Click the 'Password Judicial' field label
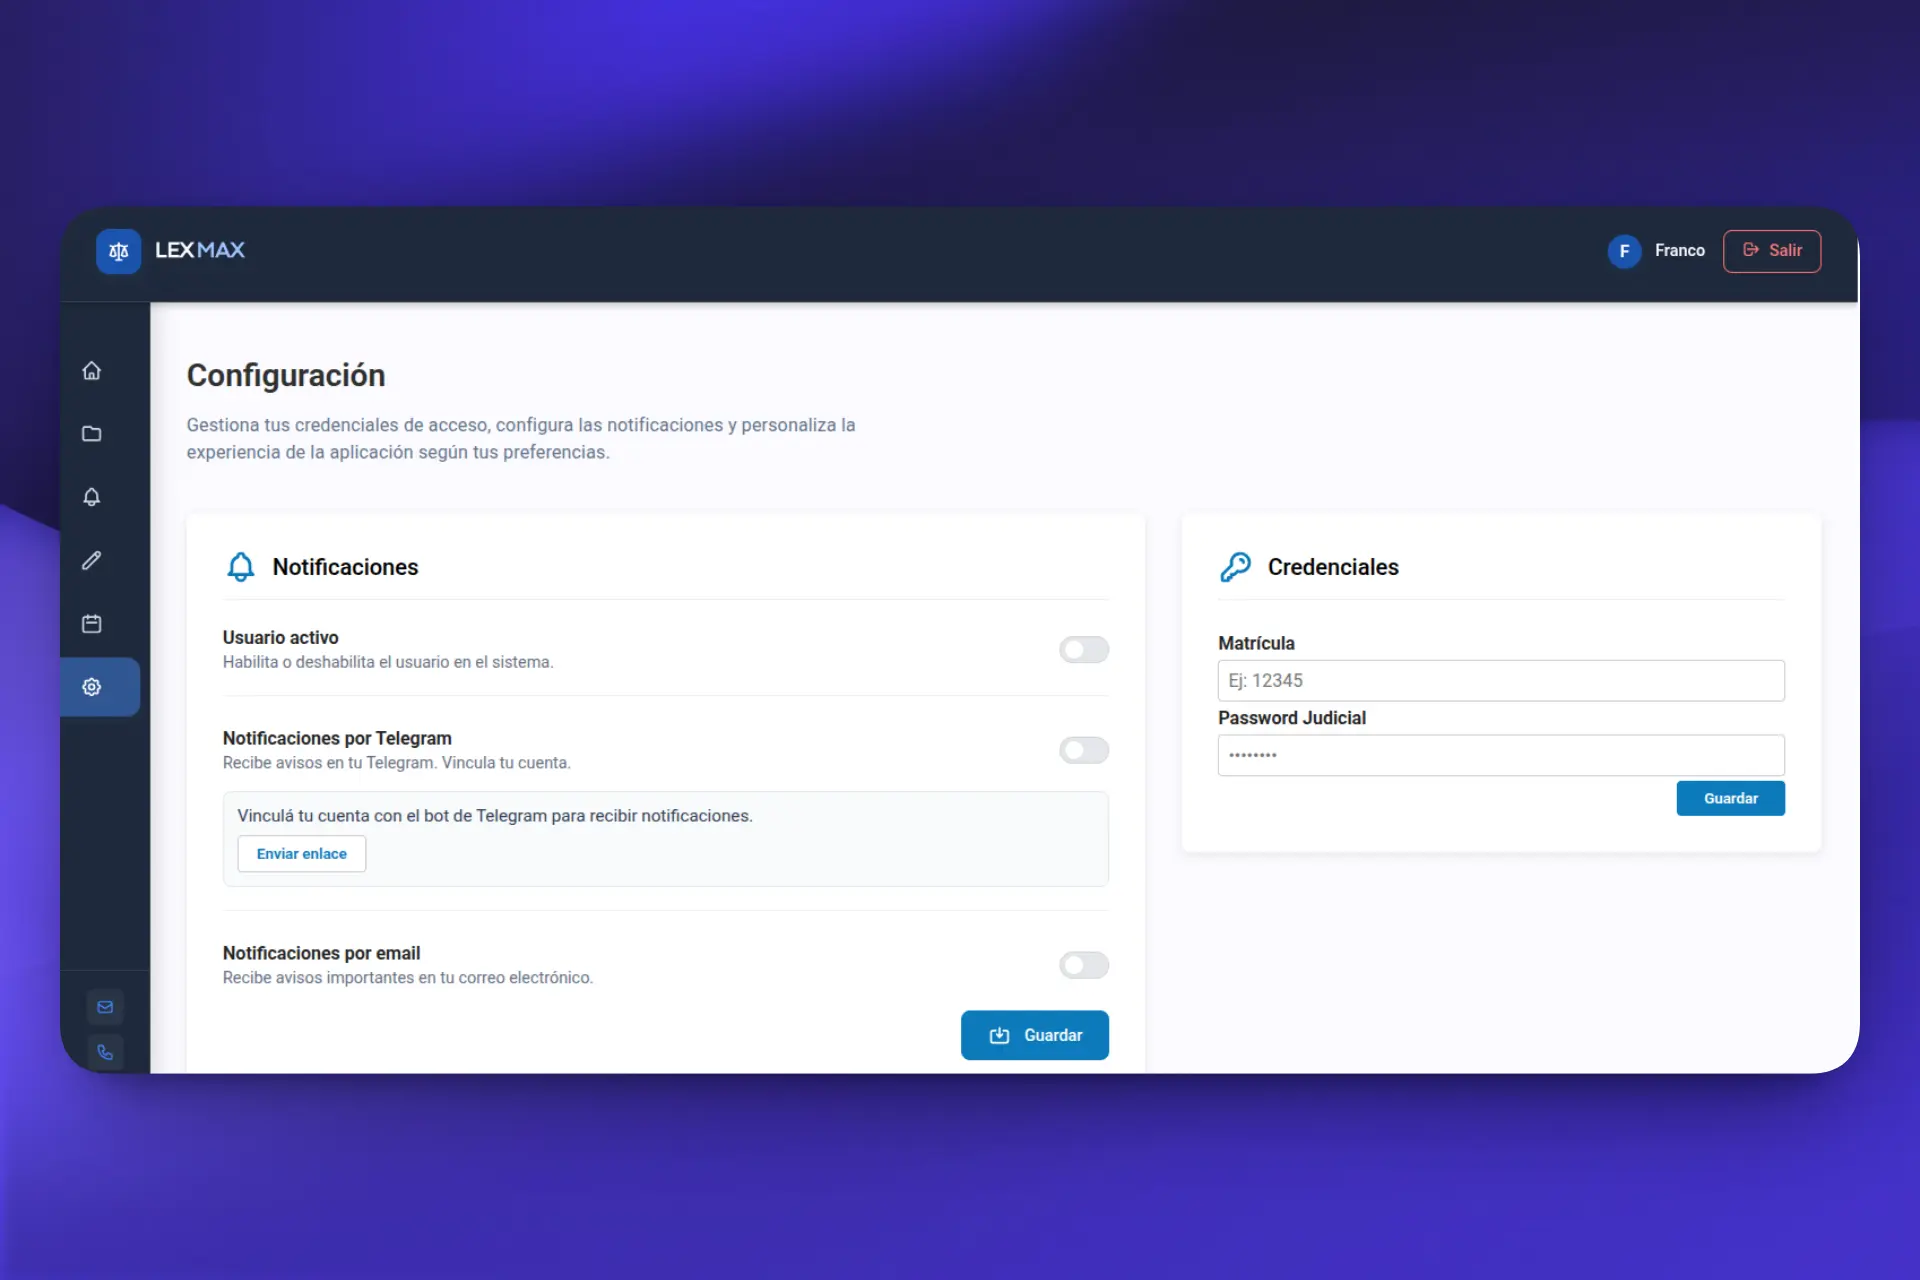Viewport: 1920px width, 1280px height. point(1292,718)
